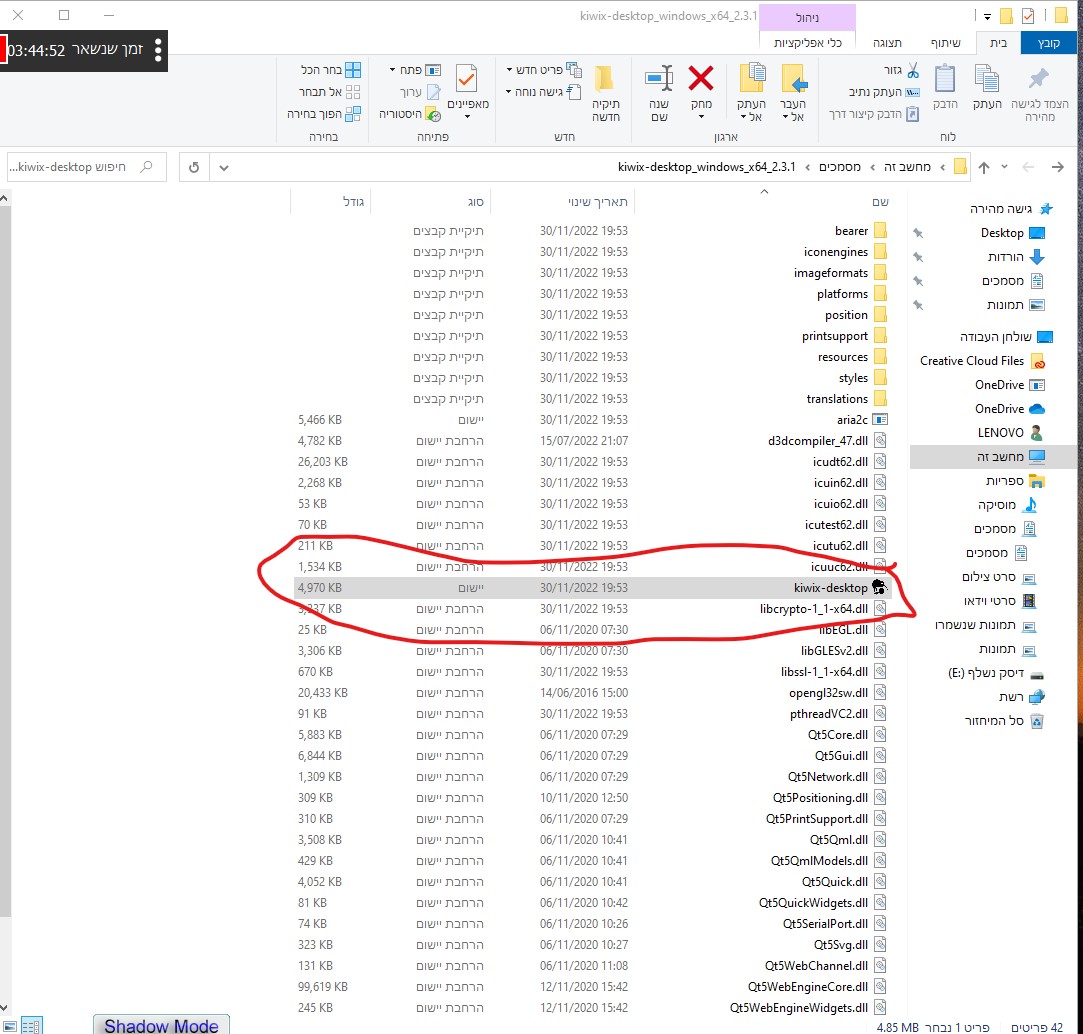1083x1034 pixels.
Task: Switch to the View (תצוגה) tab
Action: pos(887,43)
